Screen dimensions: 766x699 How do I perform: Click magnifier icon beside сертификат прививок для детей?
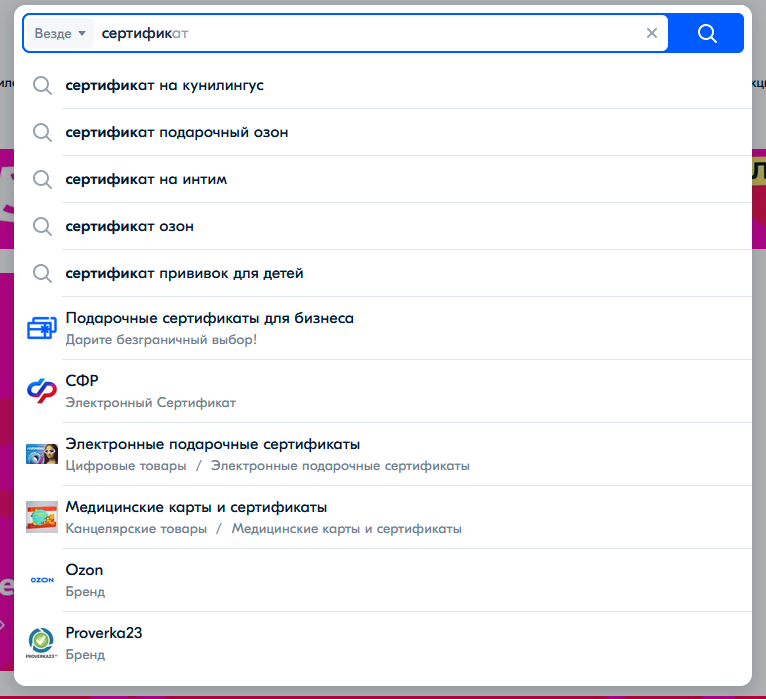point(42,273)
